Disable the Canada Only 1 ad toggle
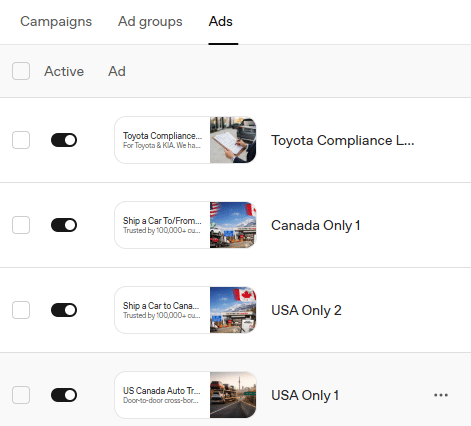Viewport: 471px width, 426px height. point(64,225)
